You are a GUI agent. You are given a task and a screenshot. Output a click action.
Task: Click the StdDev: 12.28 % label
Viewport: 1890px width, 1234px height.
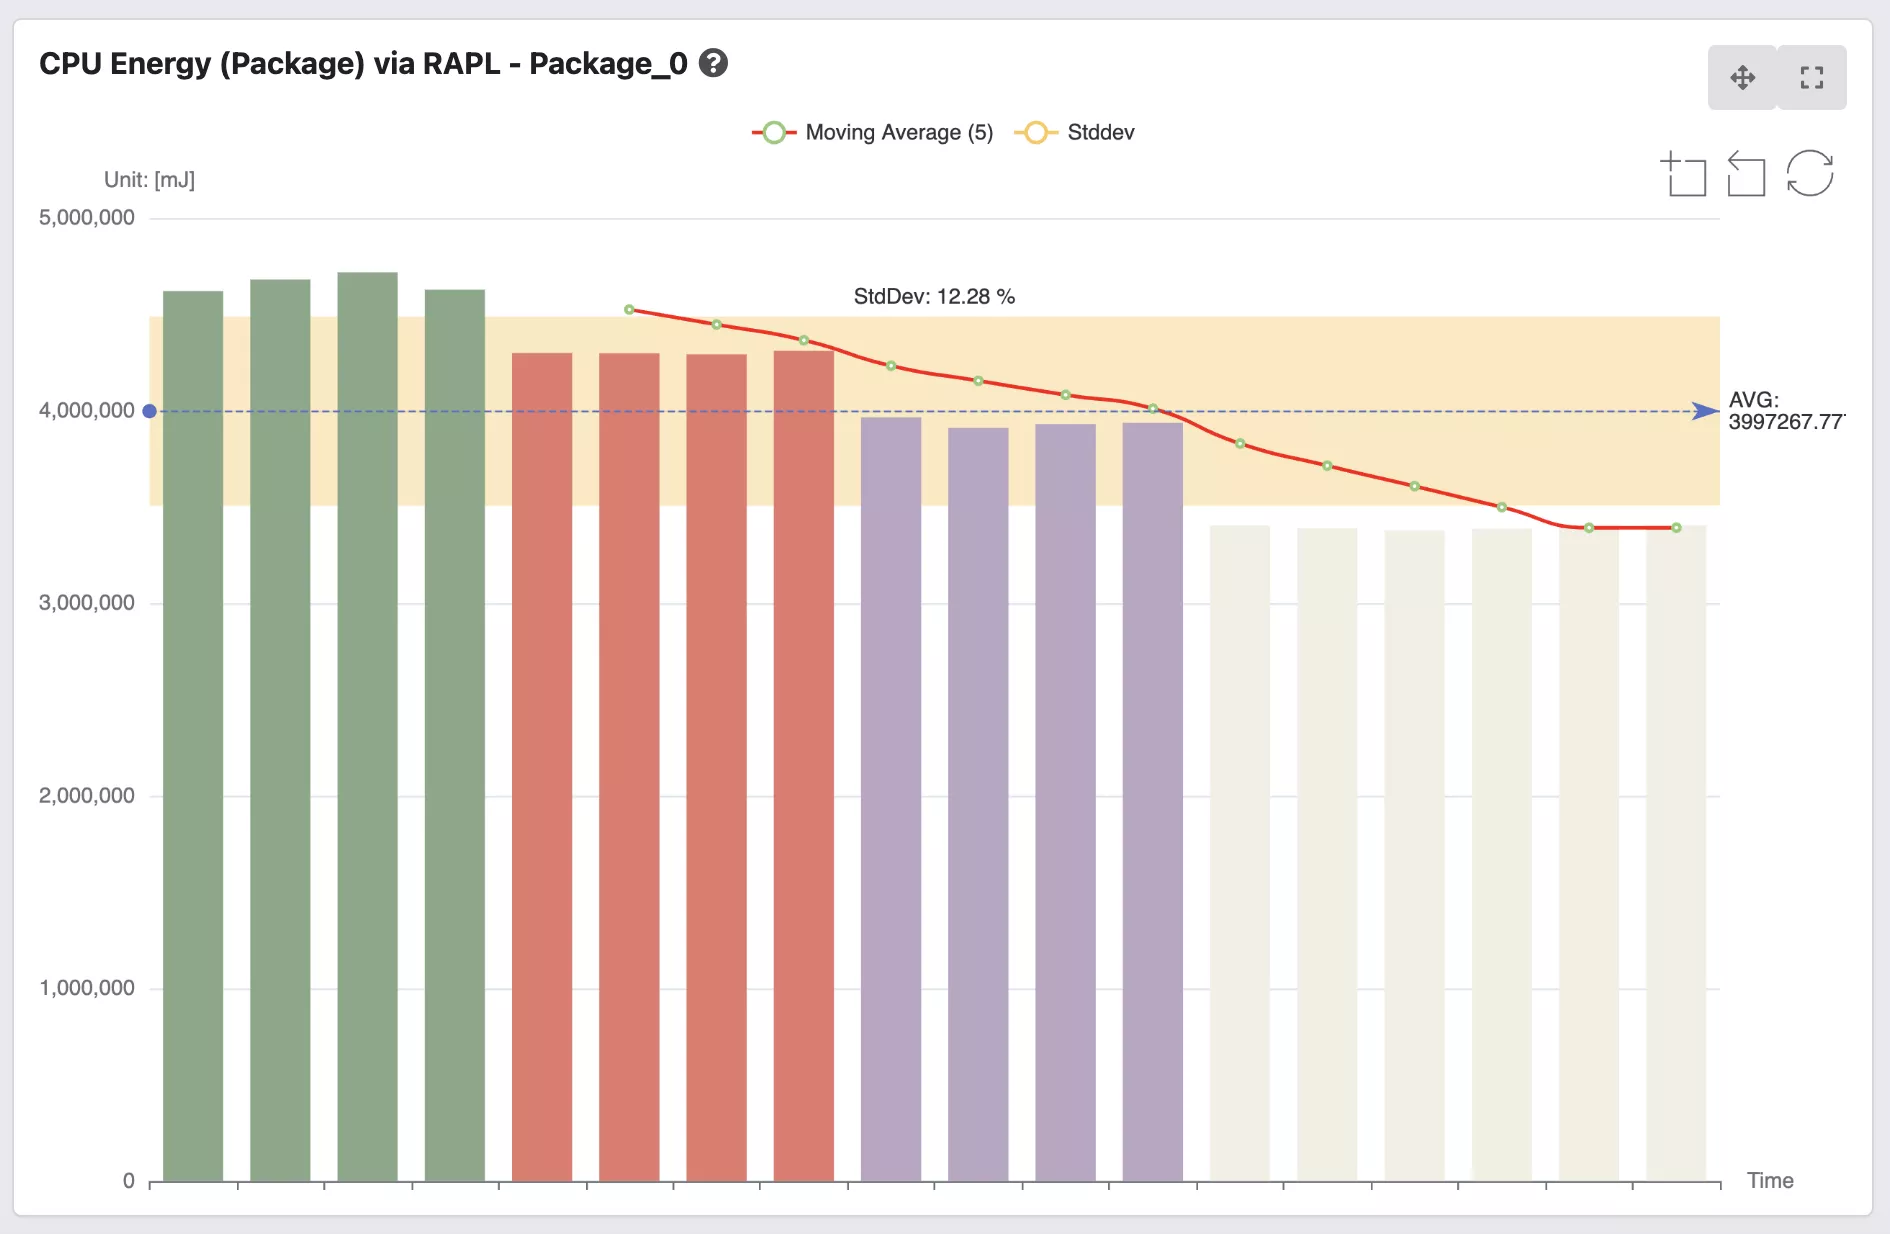pyautogui.click(x=934, y=297)
